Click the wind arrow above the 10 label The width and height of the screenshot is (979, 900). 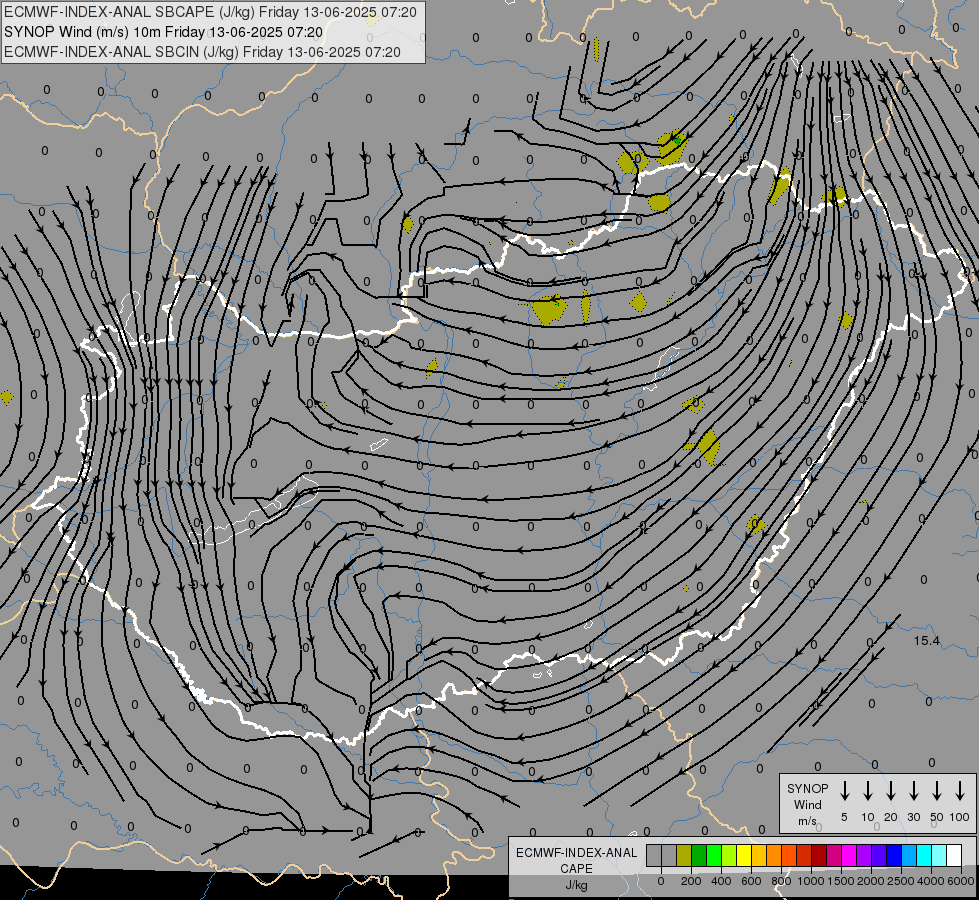point(868,790)
